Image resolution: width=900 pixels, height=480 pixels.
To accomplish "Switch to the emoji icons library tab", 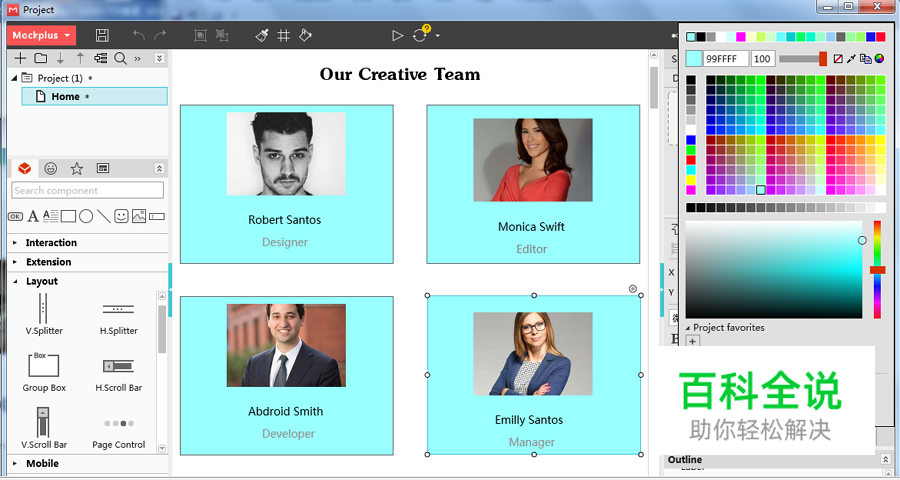I will pyautogui.click(x=51, y=168).
